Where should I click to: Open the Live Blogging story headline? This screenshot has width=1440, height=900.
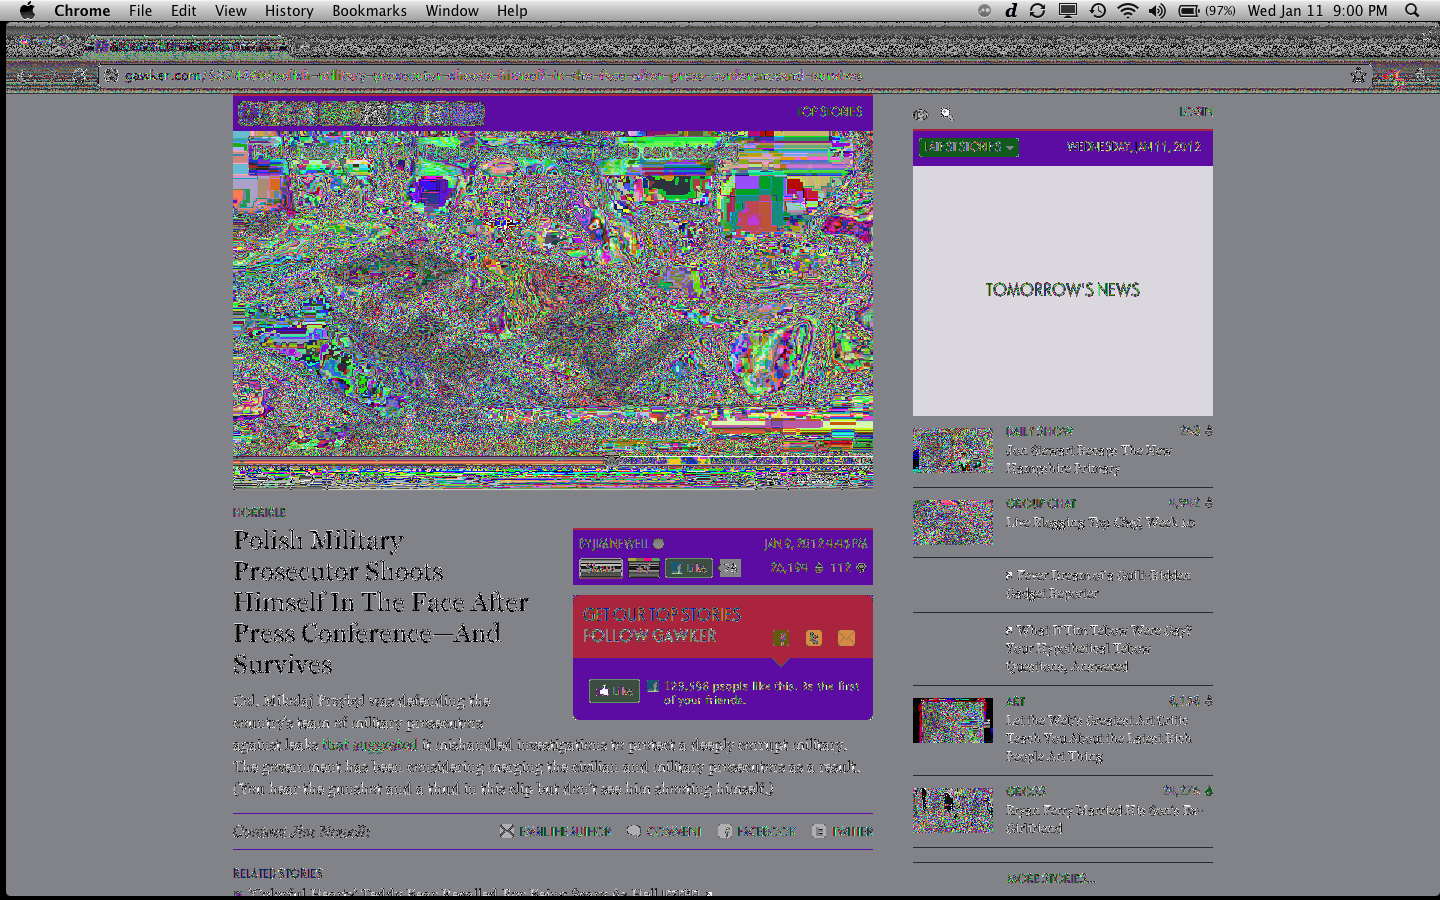click(x=1100, y=522)
